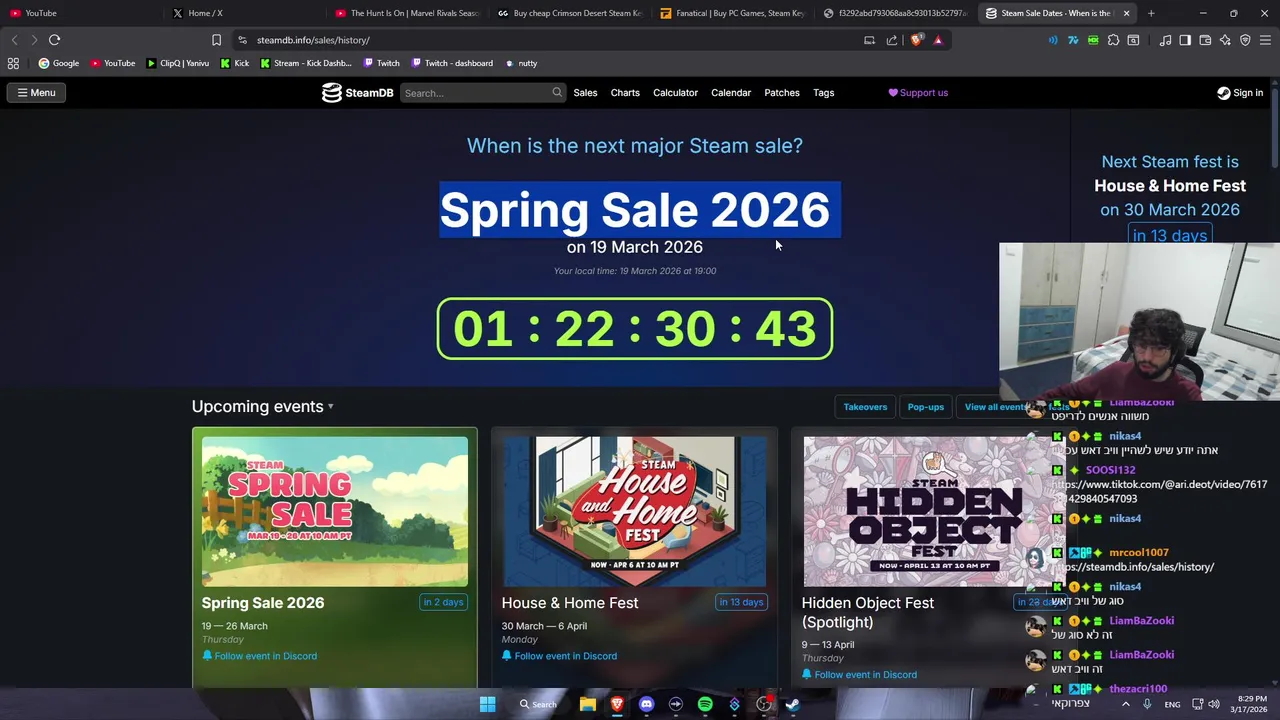Click the 'in 13 days' sidebar badge

coord(1170,236)
